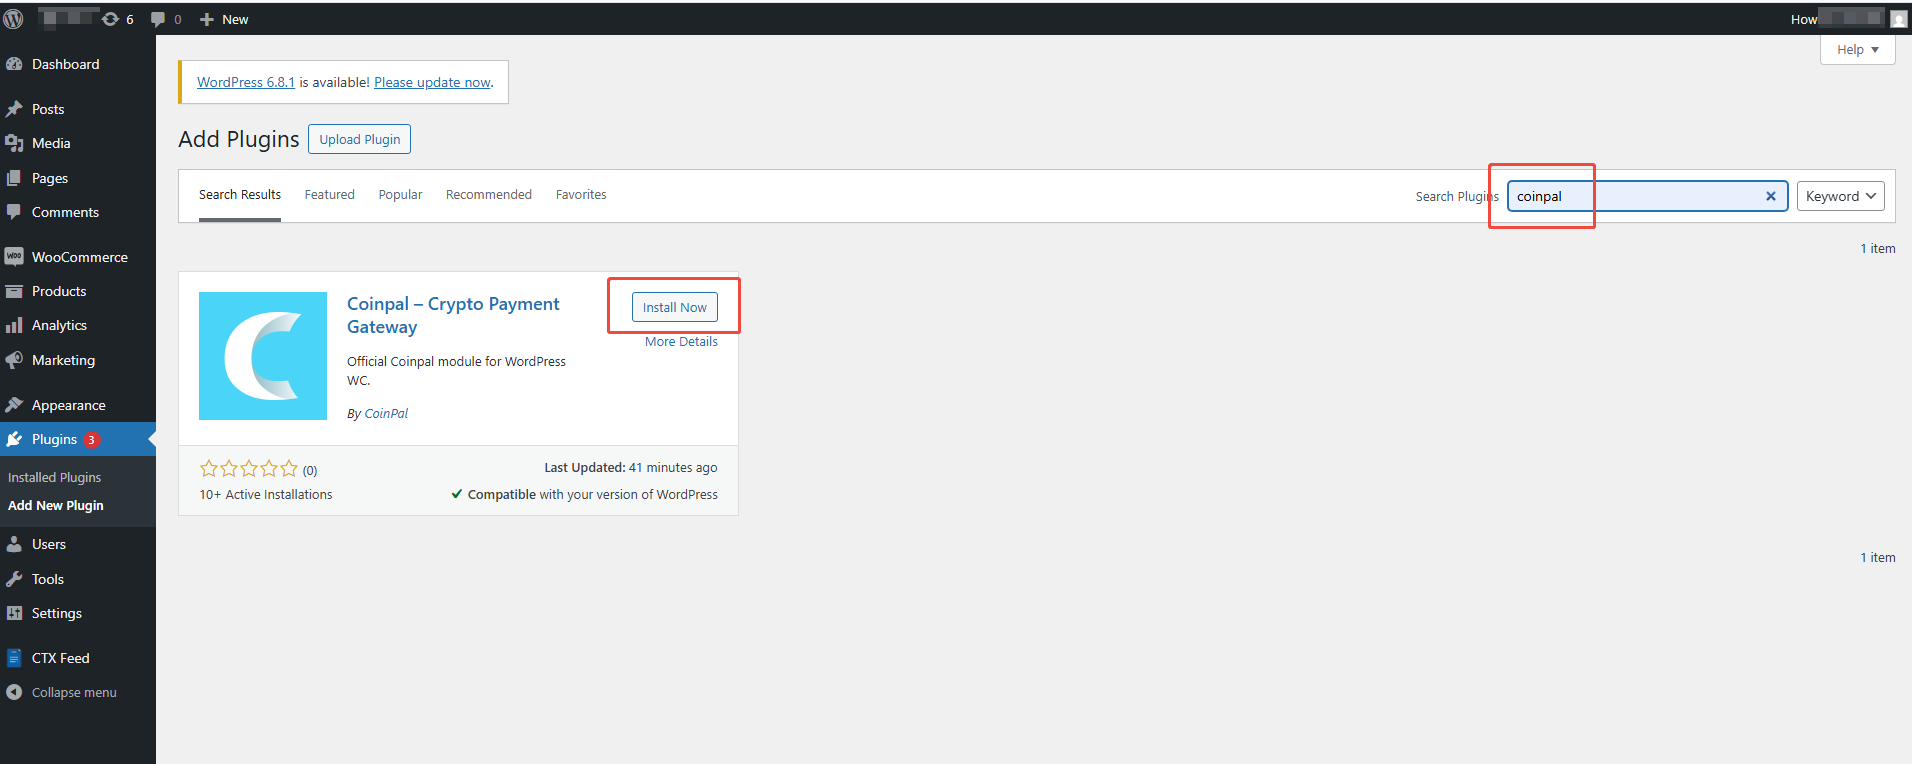Click the Please update now link
The image size is (1912, 764).
[x=432, y=82]
